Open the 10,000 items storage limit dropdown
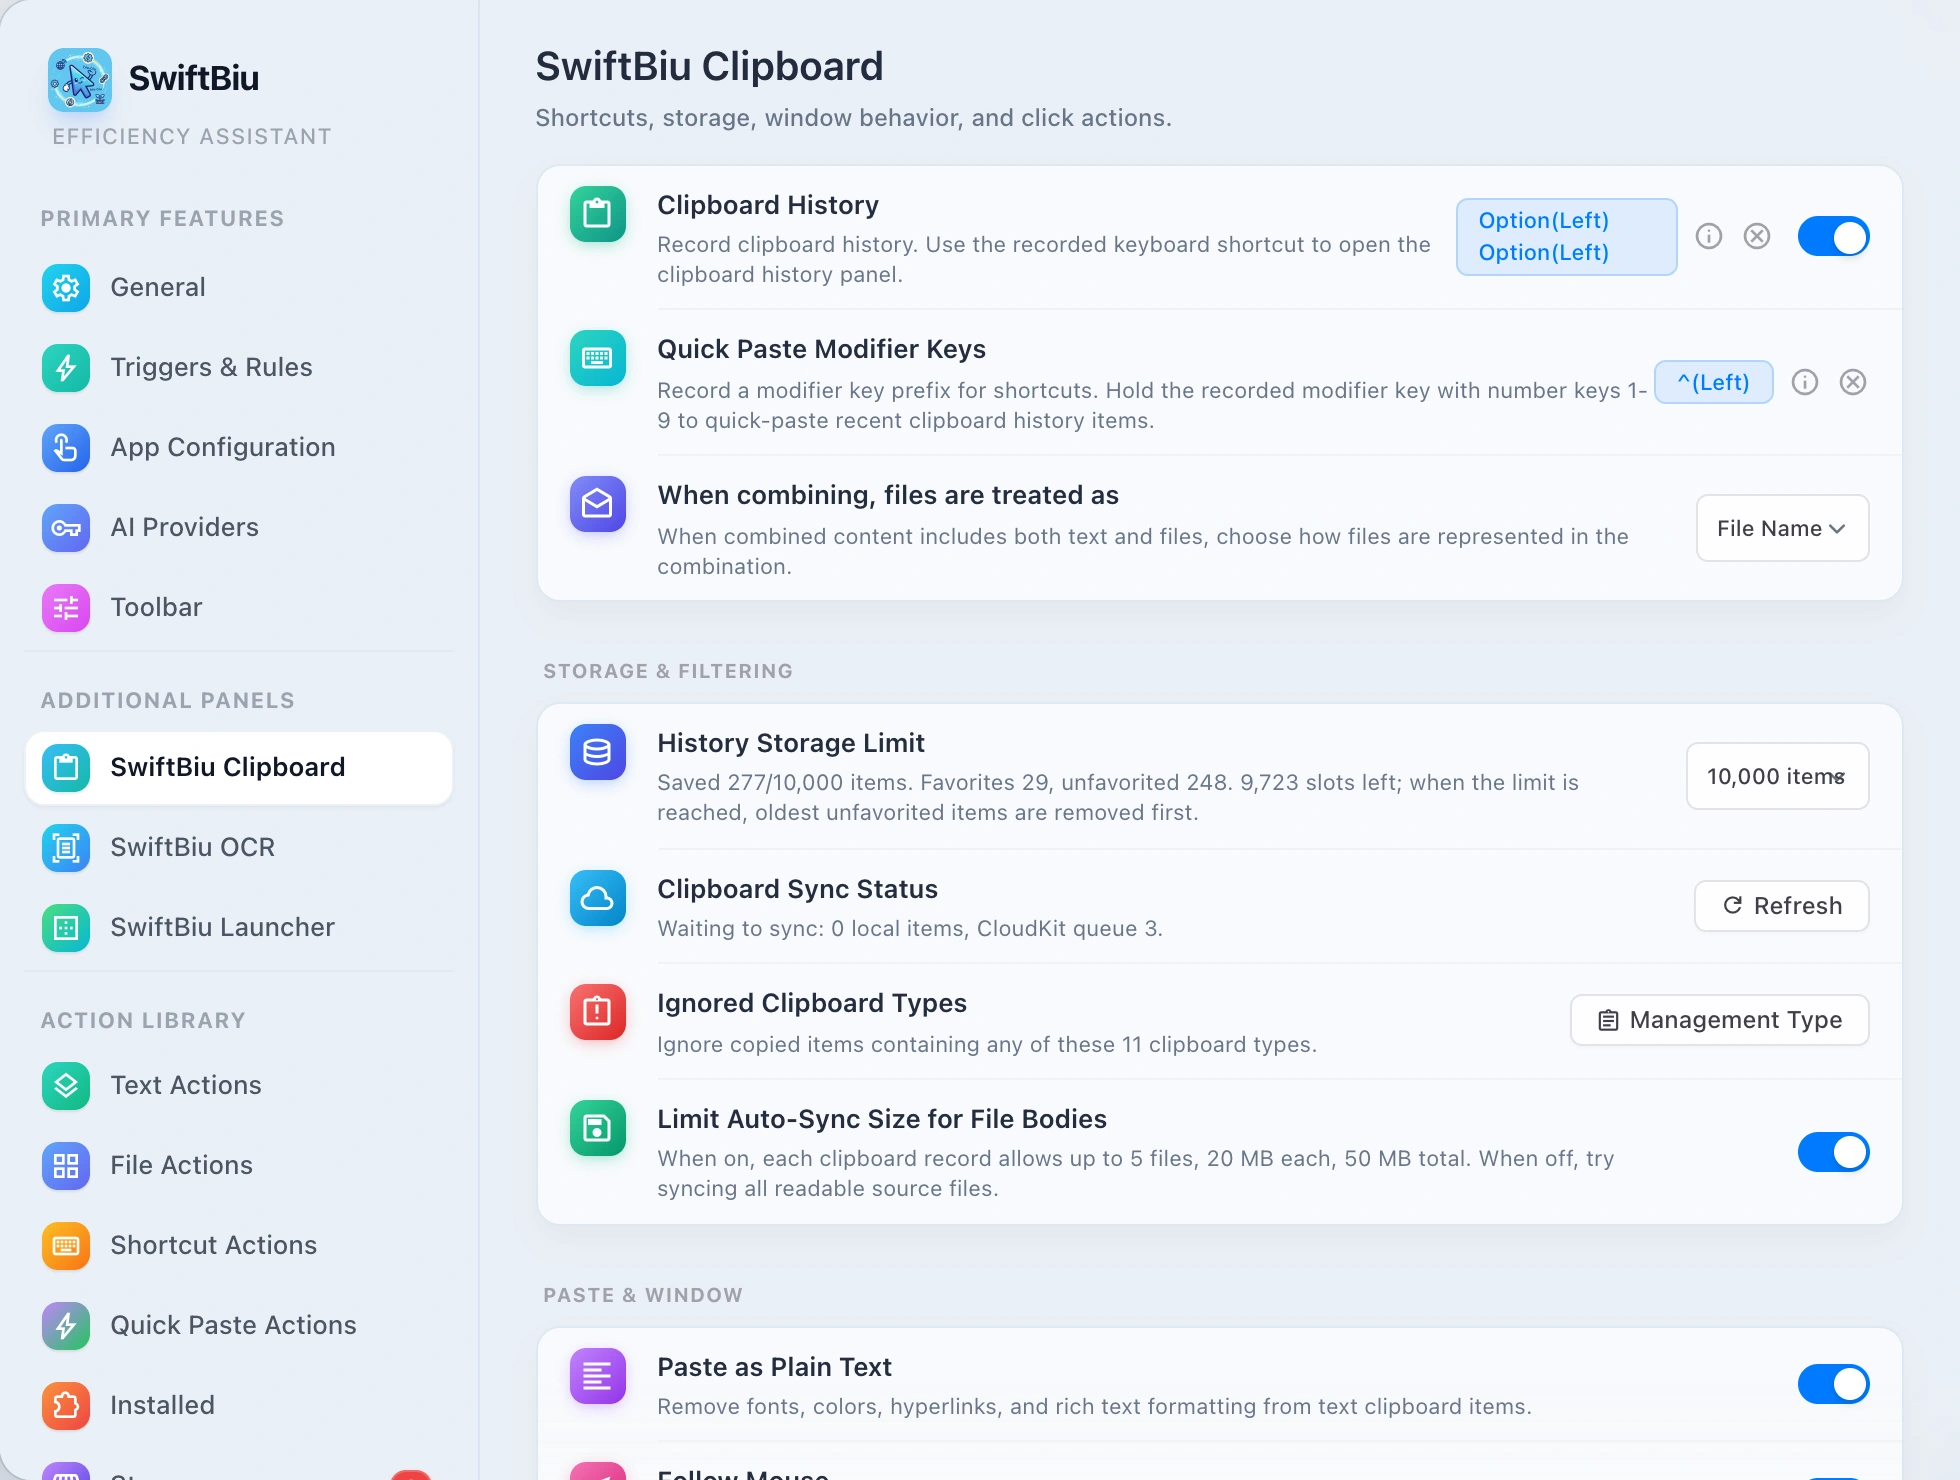1960x1480 pixels. 1777,776
